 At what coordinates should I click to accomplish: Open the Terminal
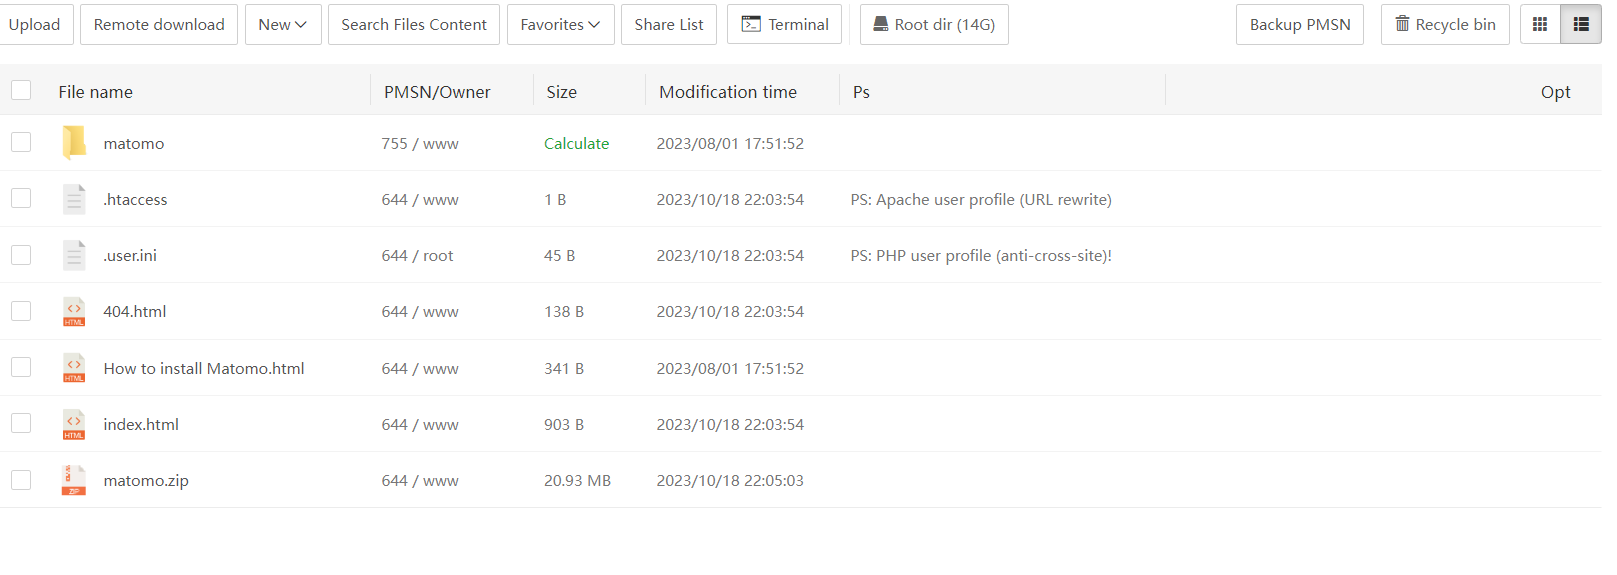coord(785,24)
